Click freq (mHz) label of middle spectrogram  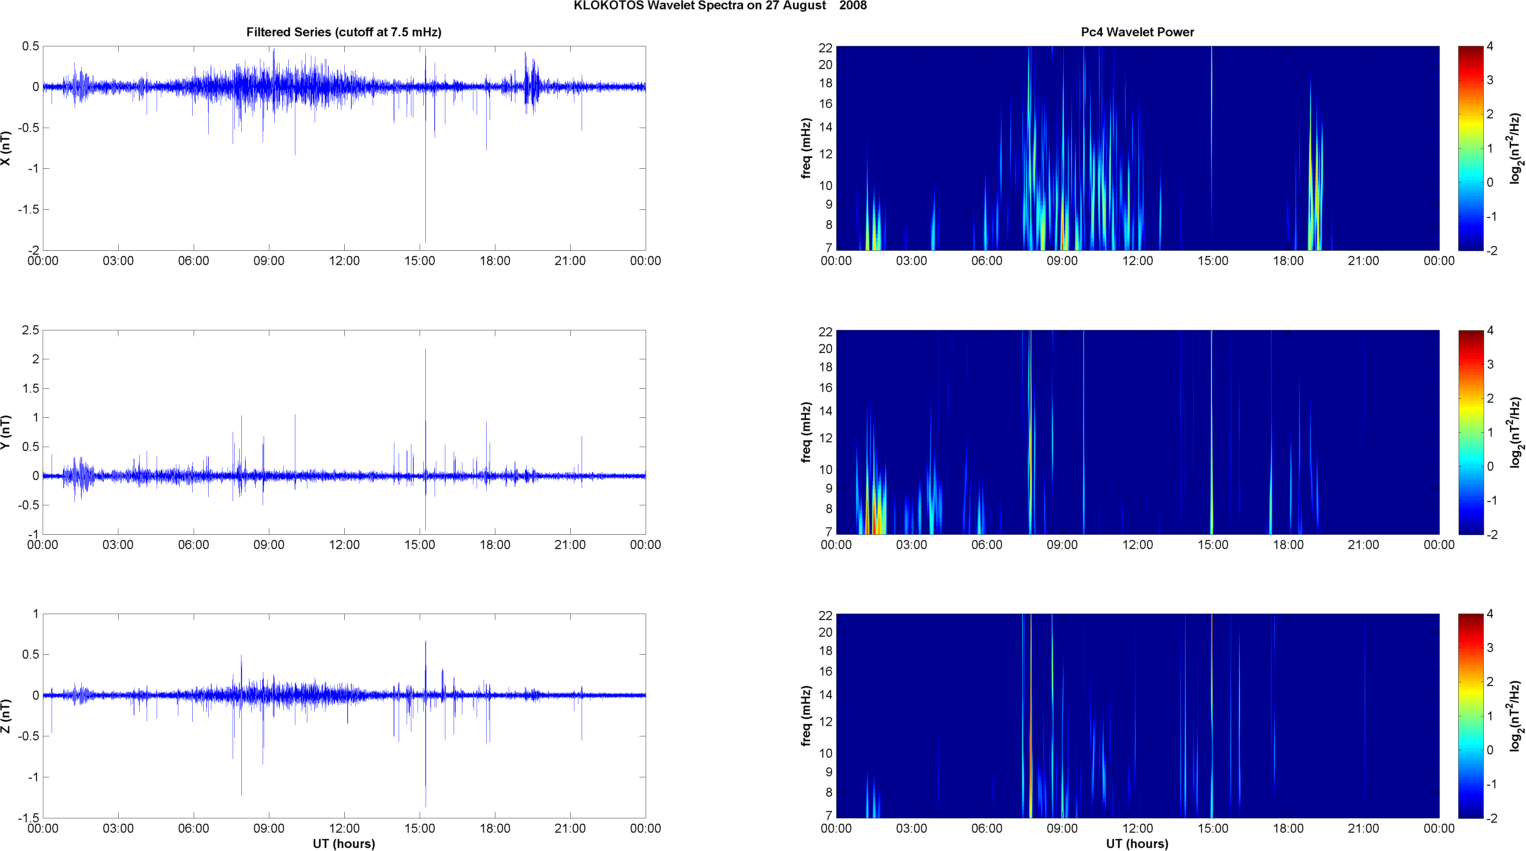point(806,432)
